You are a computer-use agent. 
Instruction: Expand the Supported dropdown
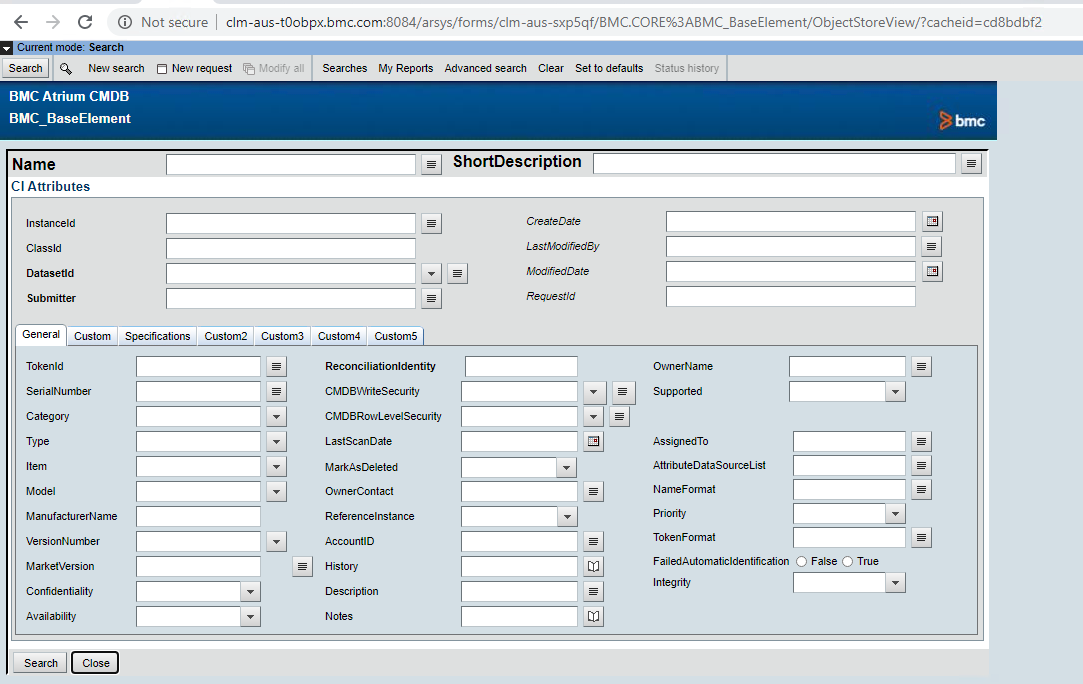coord(895,392)
